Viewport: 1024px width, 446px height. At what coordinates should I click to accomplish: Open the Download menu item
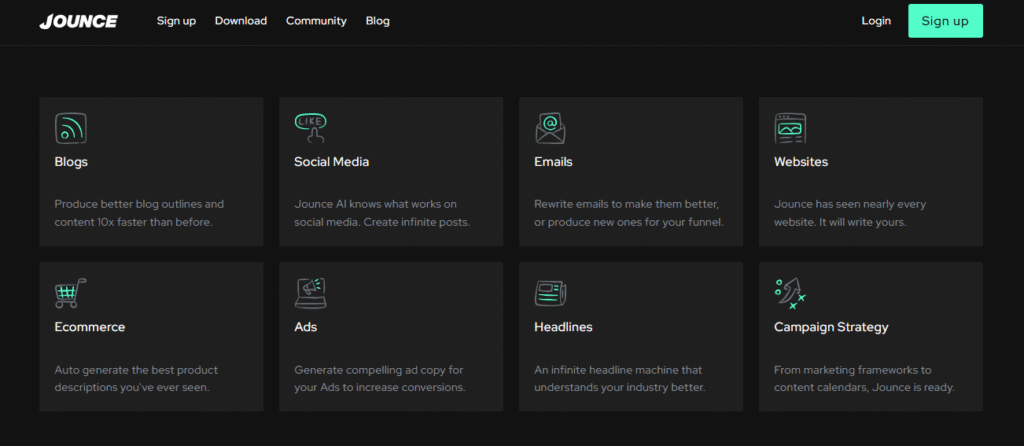pyautogui.click(x=241, y=21)
